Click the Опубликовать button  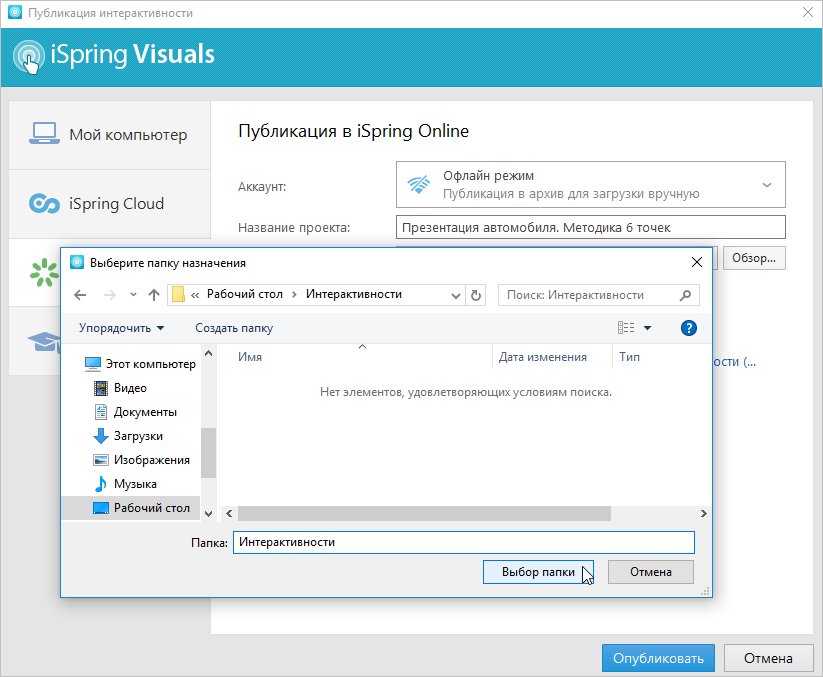[x=658, y=658]
